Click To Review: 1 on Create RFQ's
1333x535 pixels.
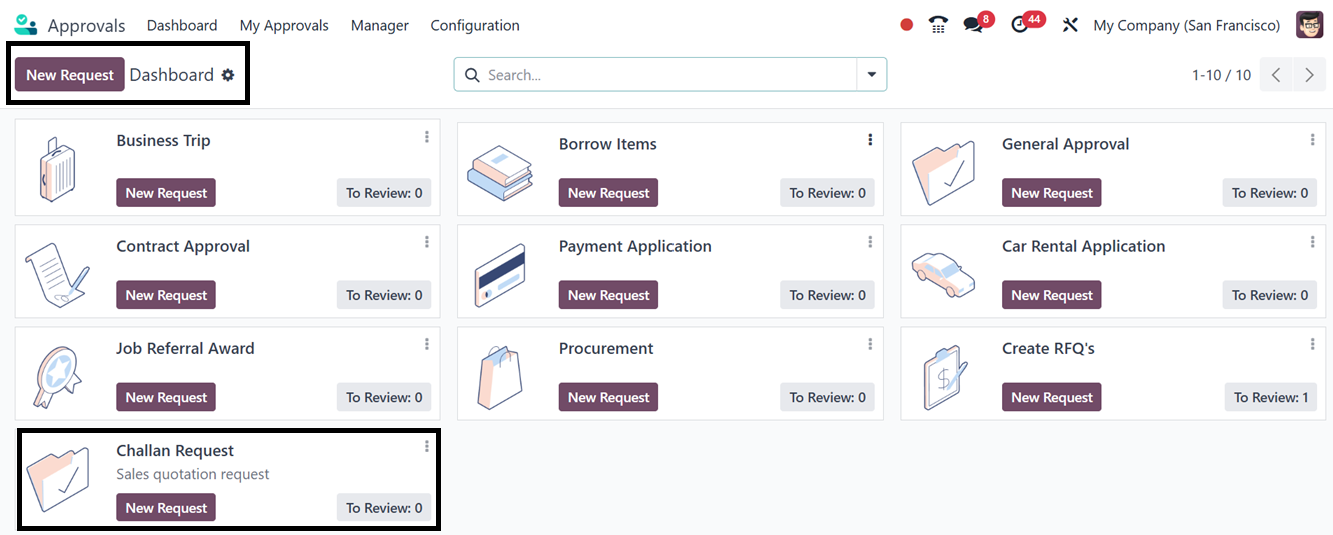point(1270,397)
